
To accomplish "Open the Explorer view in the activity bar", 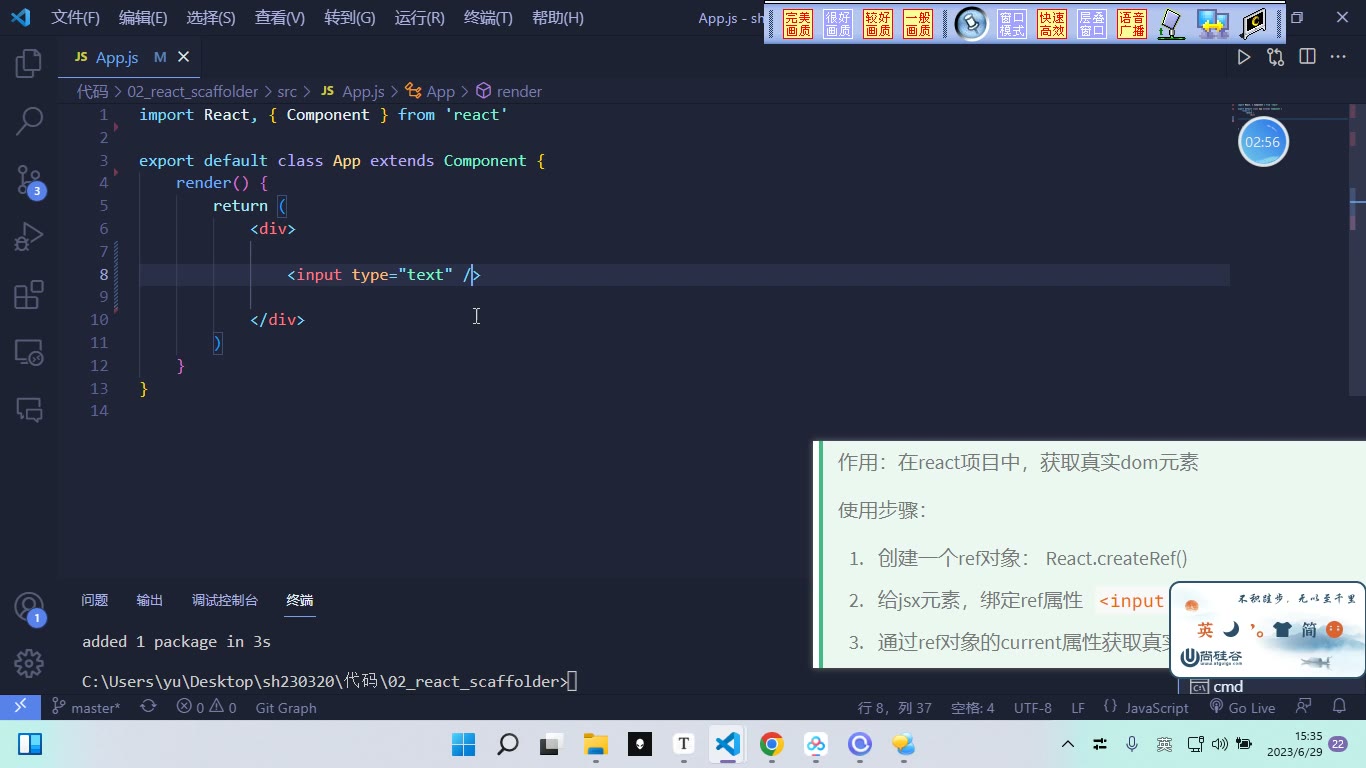I will click(29, 64).
